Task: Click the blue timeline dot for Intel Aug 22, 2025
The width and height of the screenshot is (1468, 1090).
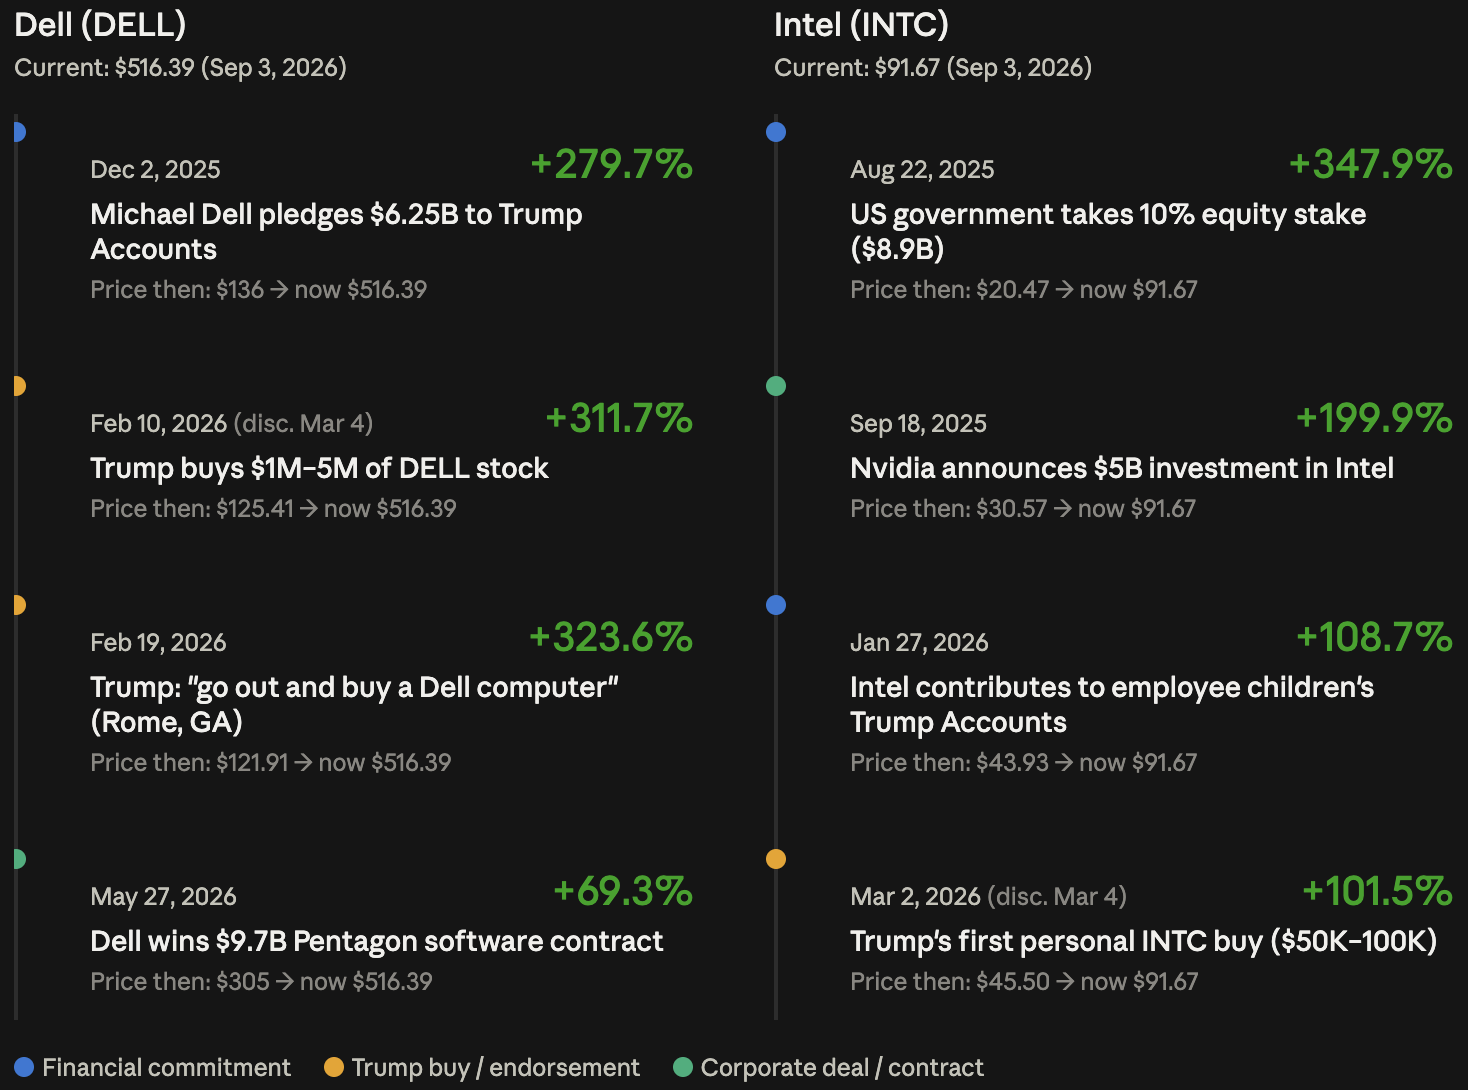Action: [776, 132]
